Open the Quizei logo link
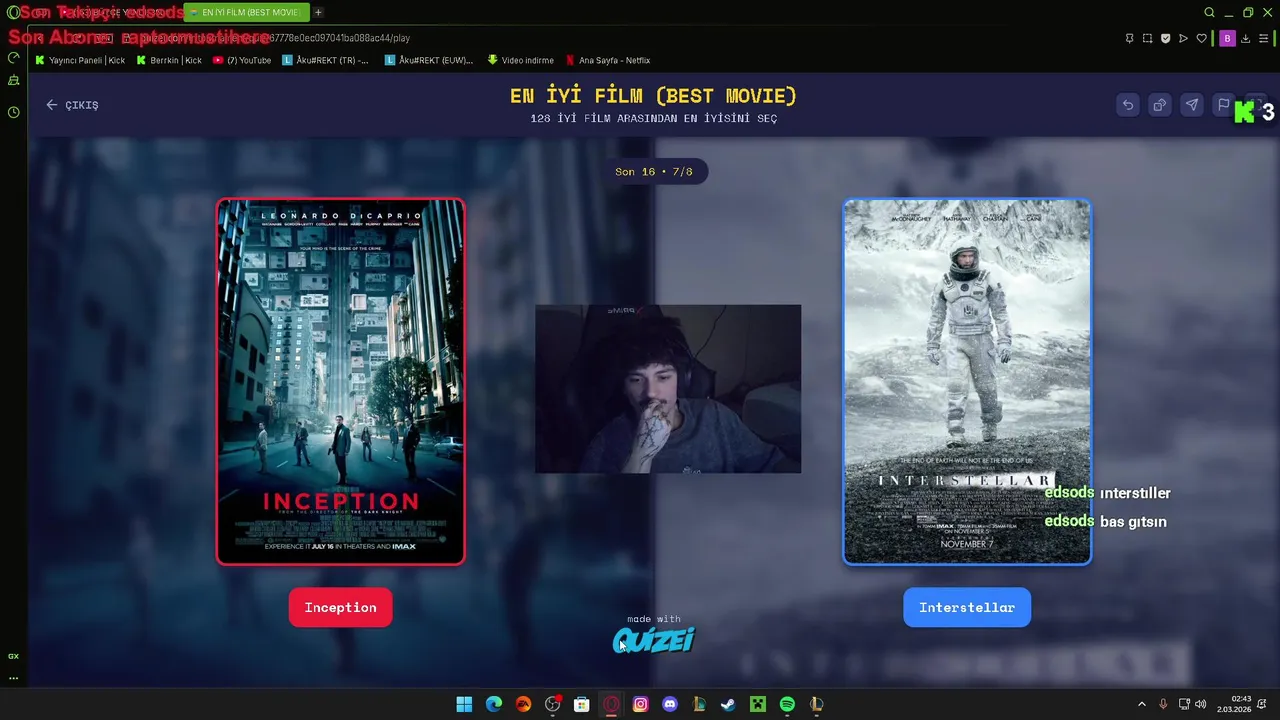This screenshot has height=720, width=1280. 653,640
